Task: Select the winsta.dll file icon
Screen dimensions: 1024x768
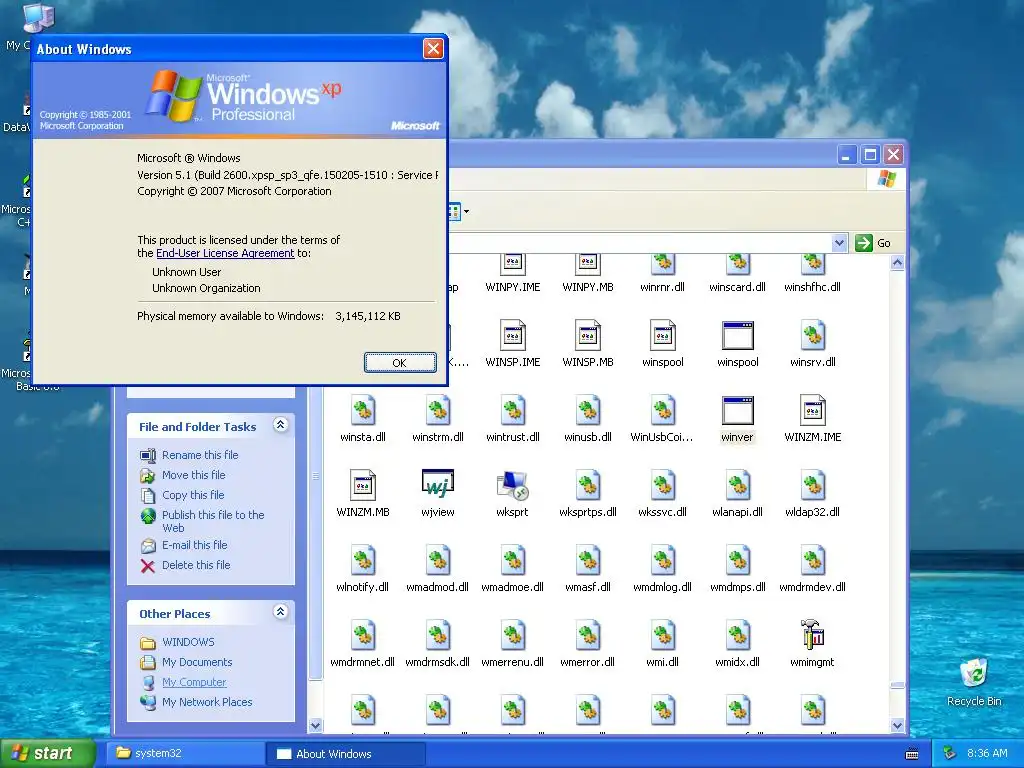Action: pos(363,411)
